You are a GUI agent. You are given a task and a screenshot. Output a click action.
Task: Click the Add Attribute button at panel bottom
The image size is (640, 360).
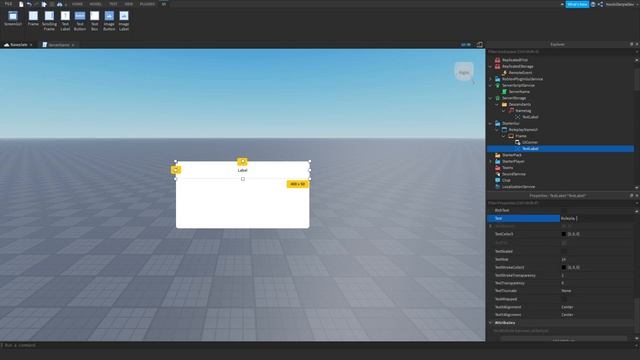(x=564, y=339)
